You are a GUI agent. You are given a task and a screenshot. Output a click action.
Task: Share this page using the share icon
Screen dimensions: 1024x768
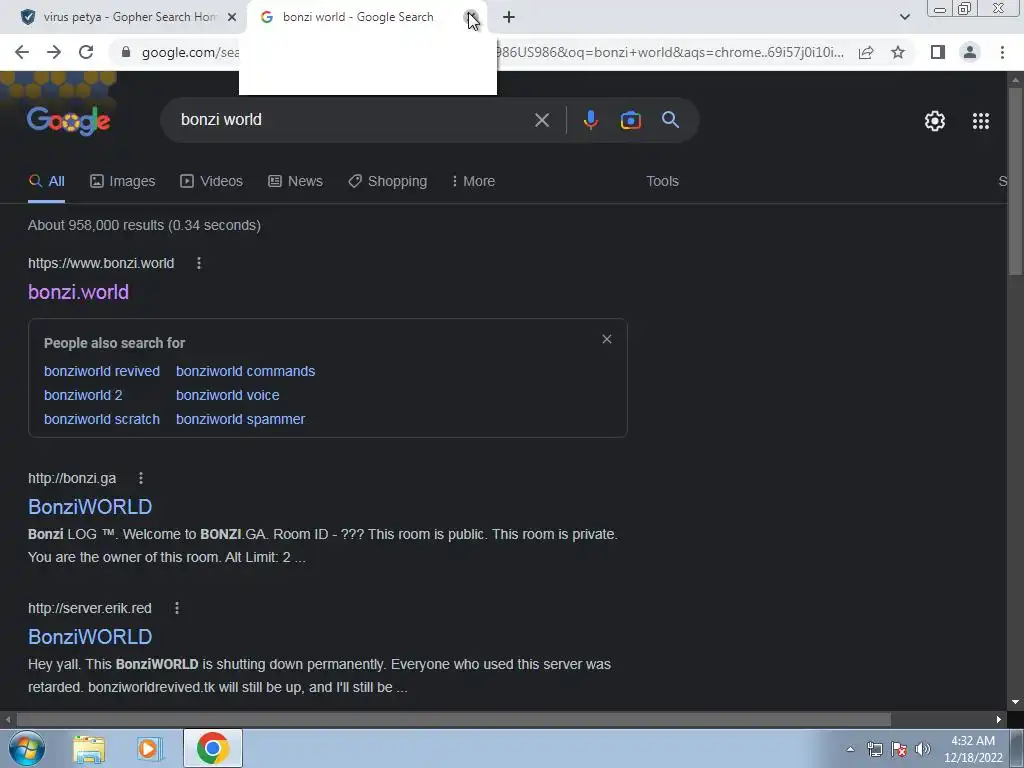click(866, 52)
